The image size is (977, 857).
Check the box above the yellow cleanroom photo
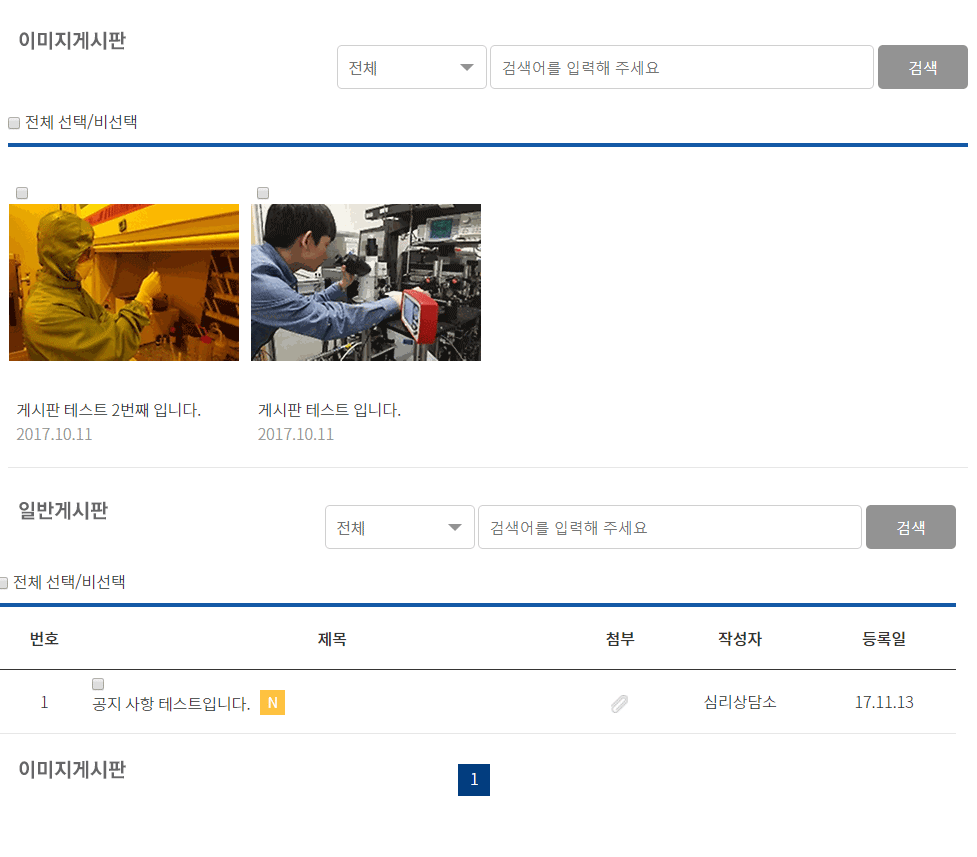click(x=22, y=193)
